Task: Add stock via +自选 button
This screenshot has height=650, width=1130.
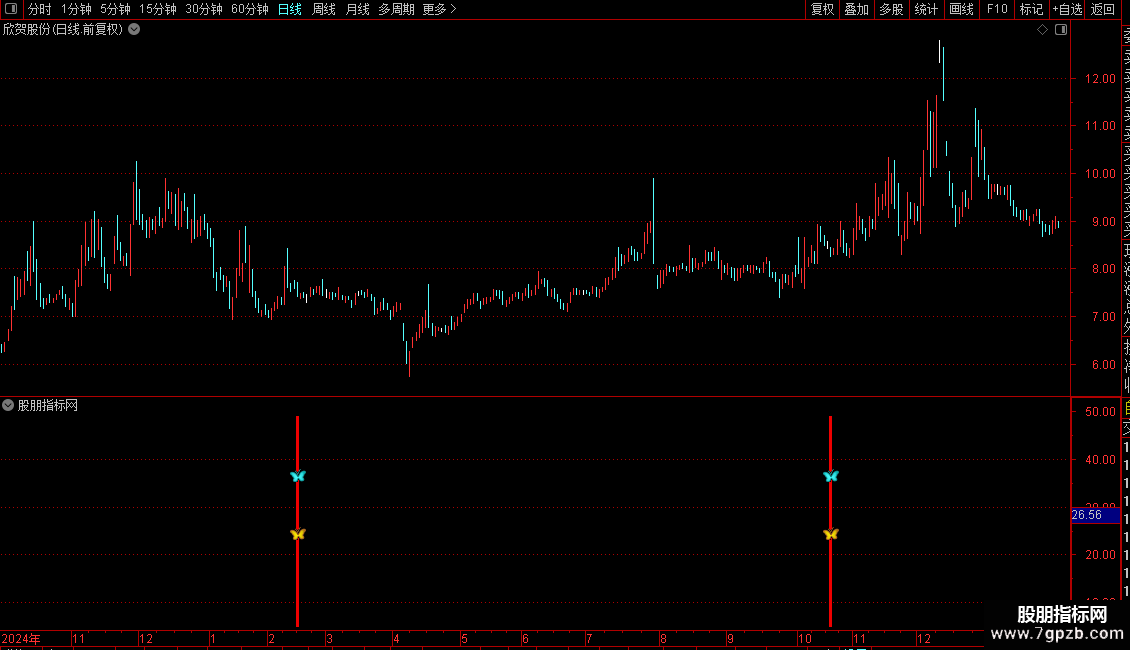Action: click(x=1067, y=9)
